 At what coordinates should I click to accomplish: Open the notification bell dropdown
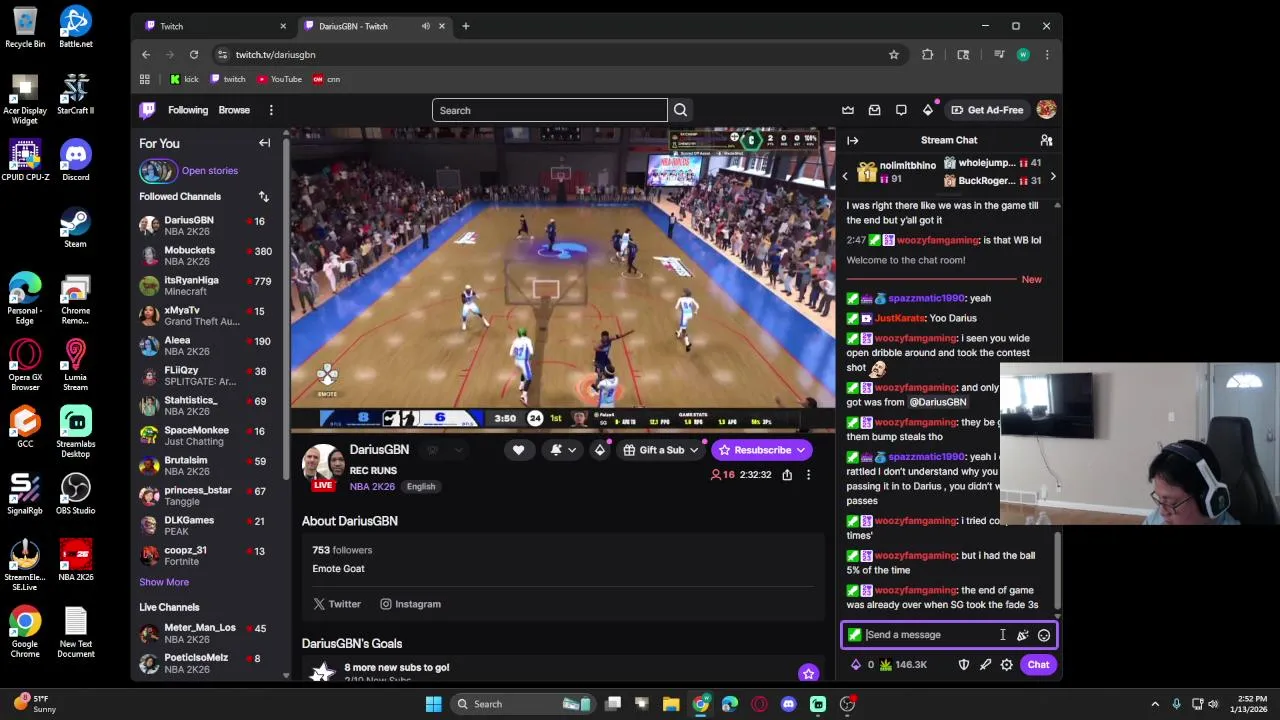pyautogui.click(x=563, y=450)
